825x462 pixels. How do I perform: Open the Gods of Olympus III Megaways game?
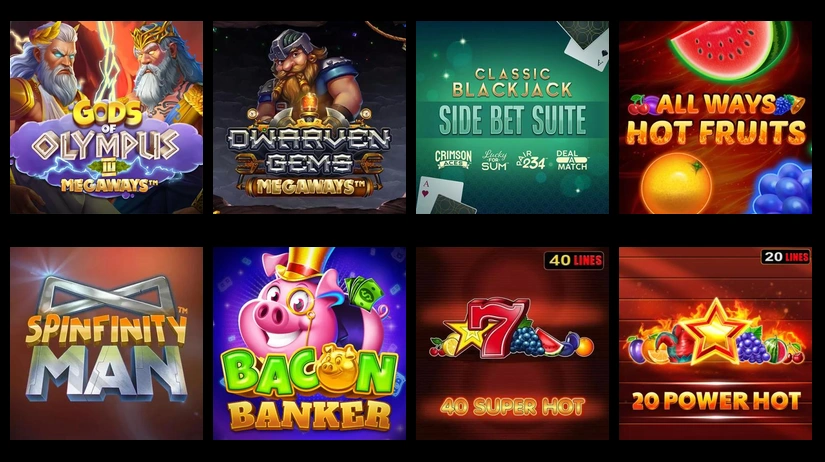pyautogui.click(x=106, y=117)
